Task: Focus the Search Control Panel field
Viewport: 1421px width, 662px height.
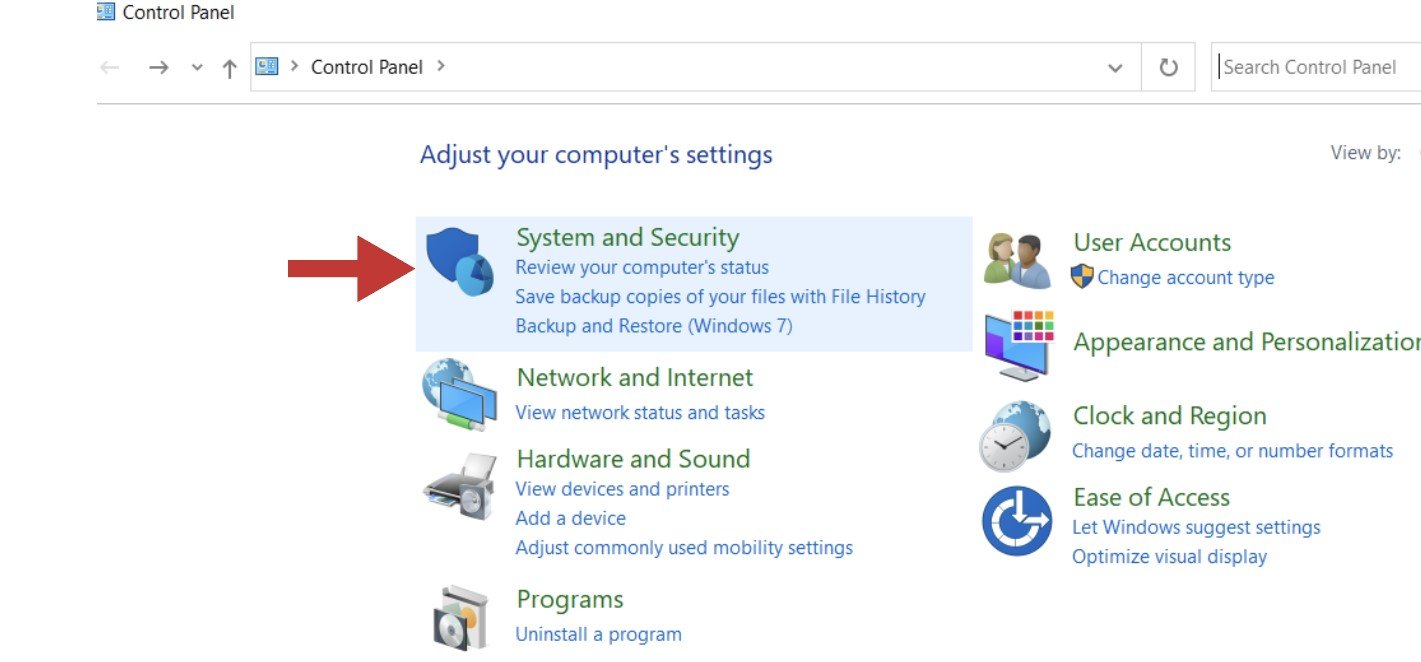Action: coord(1316,67)
